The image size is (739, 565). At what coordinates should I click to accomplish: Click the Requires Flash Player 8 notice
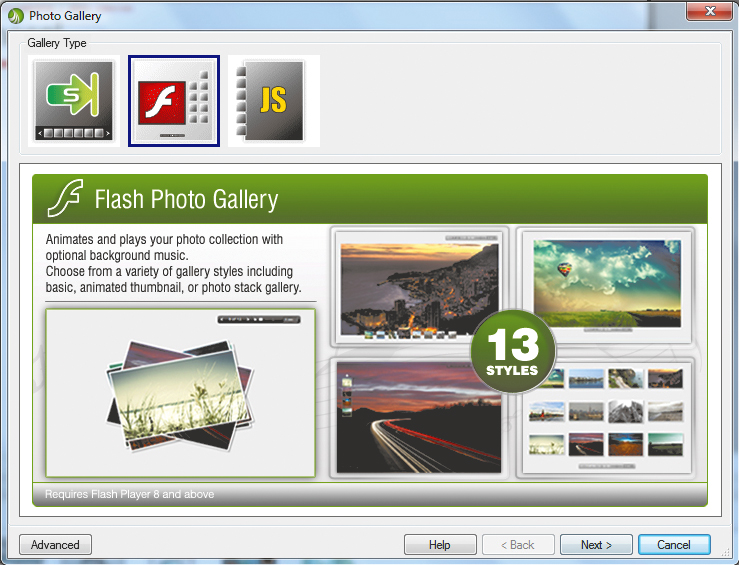click(x=130, y=494)
